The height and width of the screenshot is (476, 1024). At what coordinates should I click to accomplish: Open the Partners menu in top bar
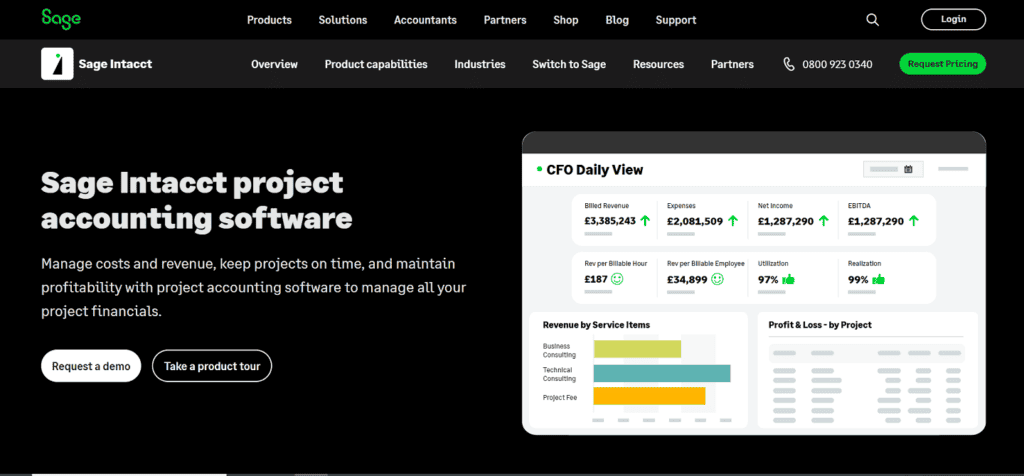505,20
